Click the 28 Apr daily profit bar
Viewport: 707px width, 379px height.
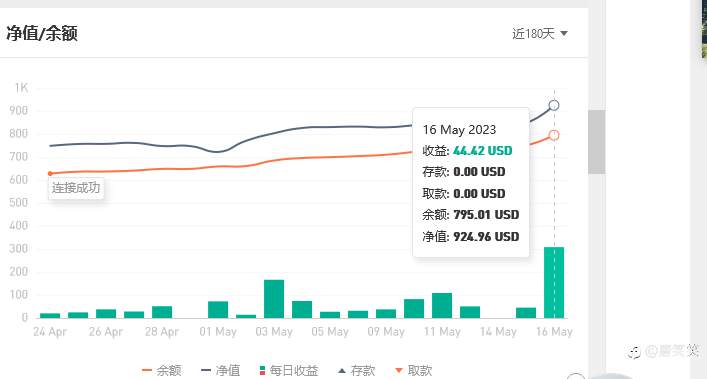point(162,312)
